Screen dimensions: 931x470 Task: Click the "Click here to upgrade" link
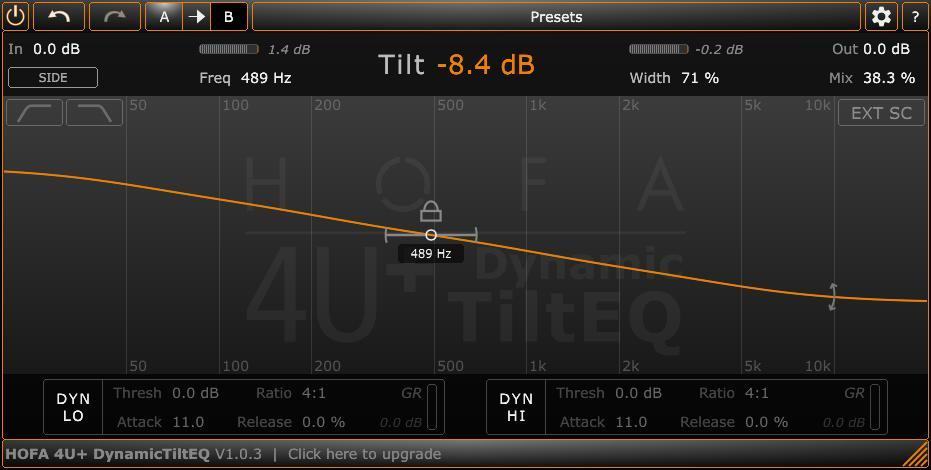[365, 454]
